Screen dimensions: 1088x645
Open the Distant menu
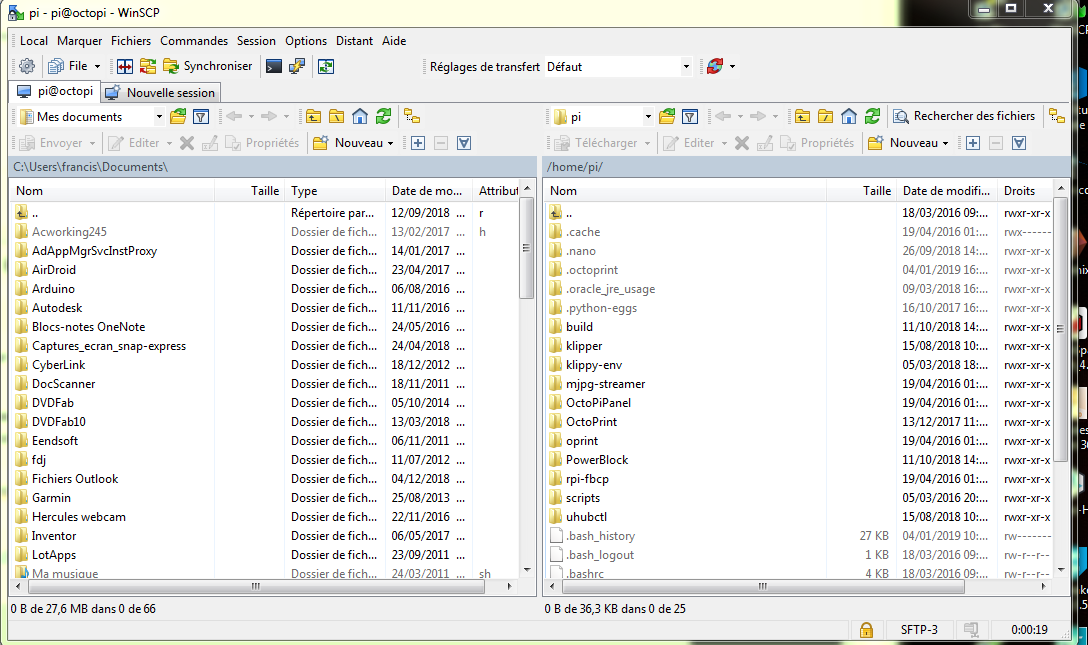tap(354, 41)
